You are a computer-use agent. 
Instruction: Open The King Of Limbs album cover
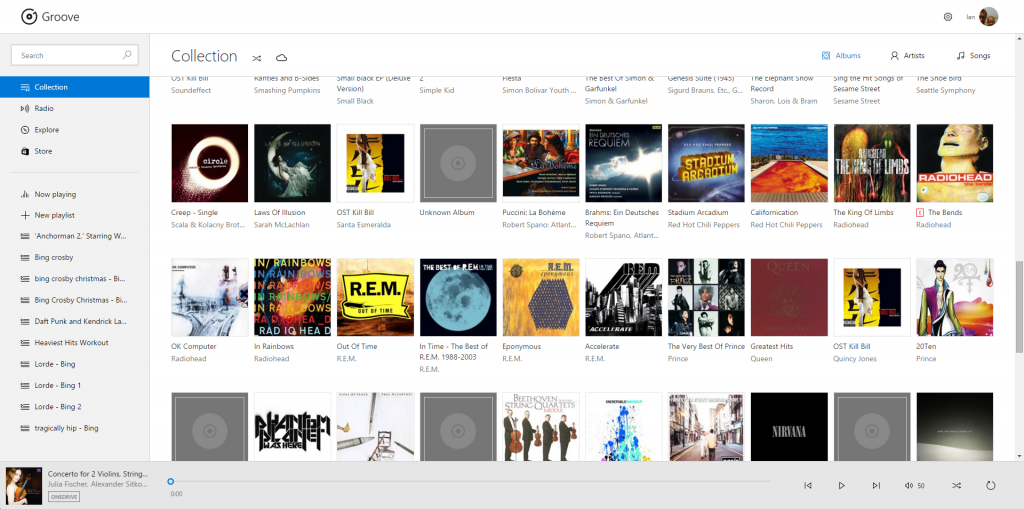[x=872, y=163]
